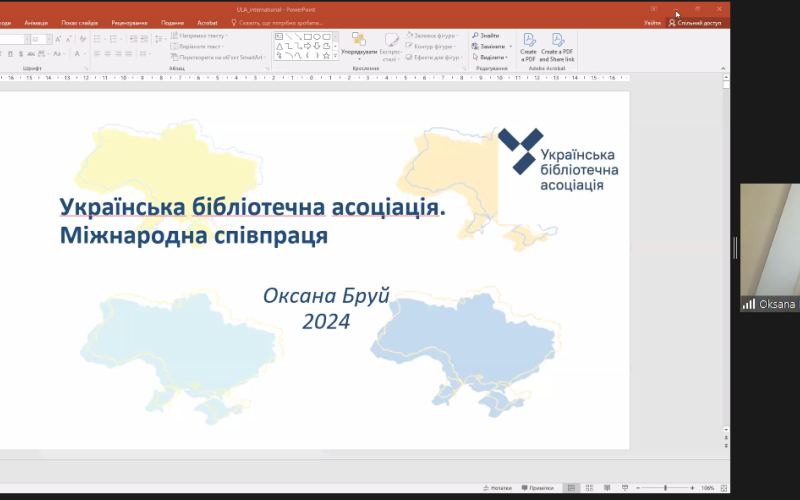
Task: Switch to the Показ слайдів tab
Action: [x=80, y=23]
